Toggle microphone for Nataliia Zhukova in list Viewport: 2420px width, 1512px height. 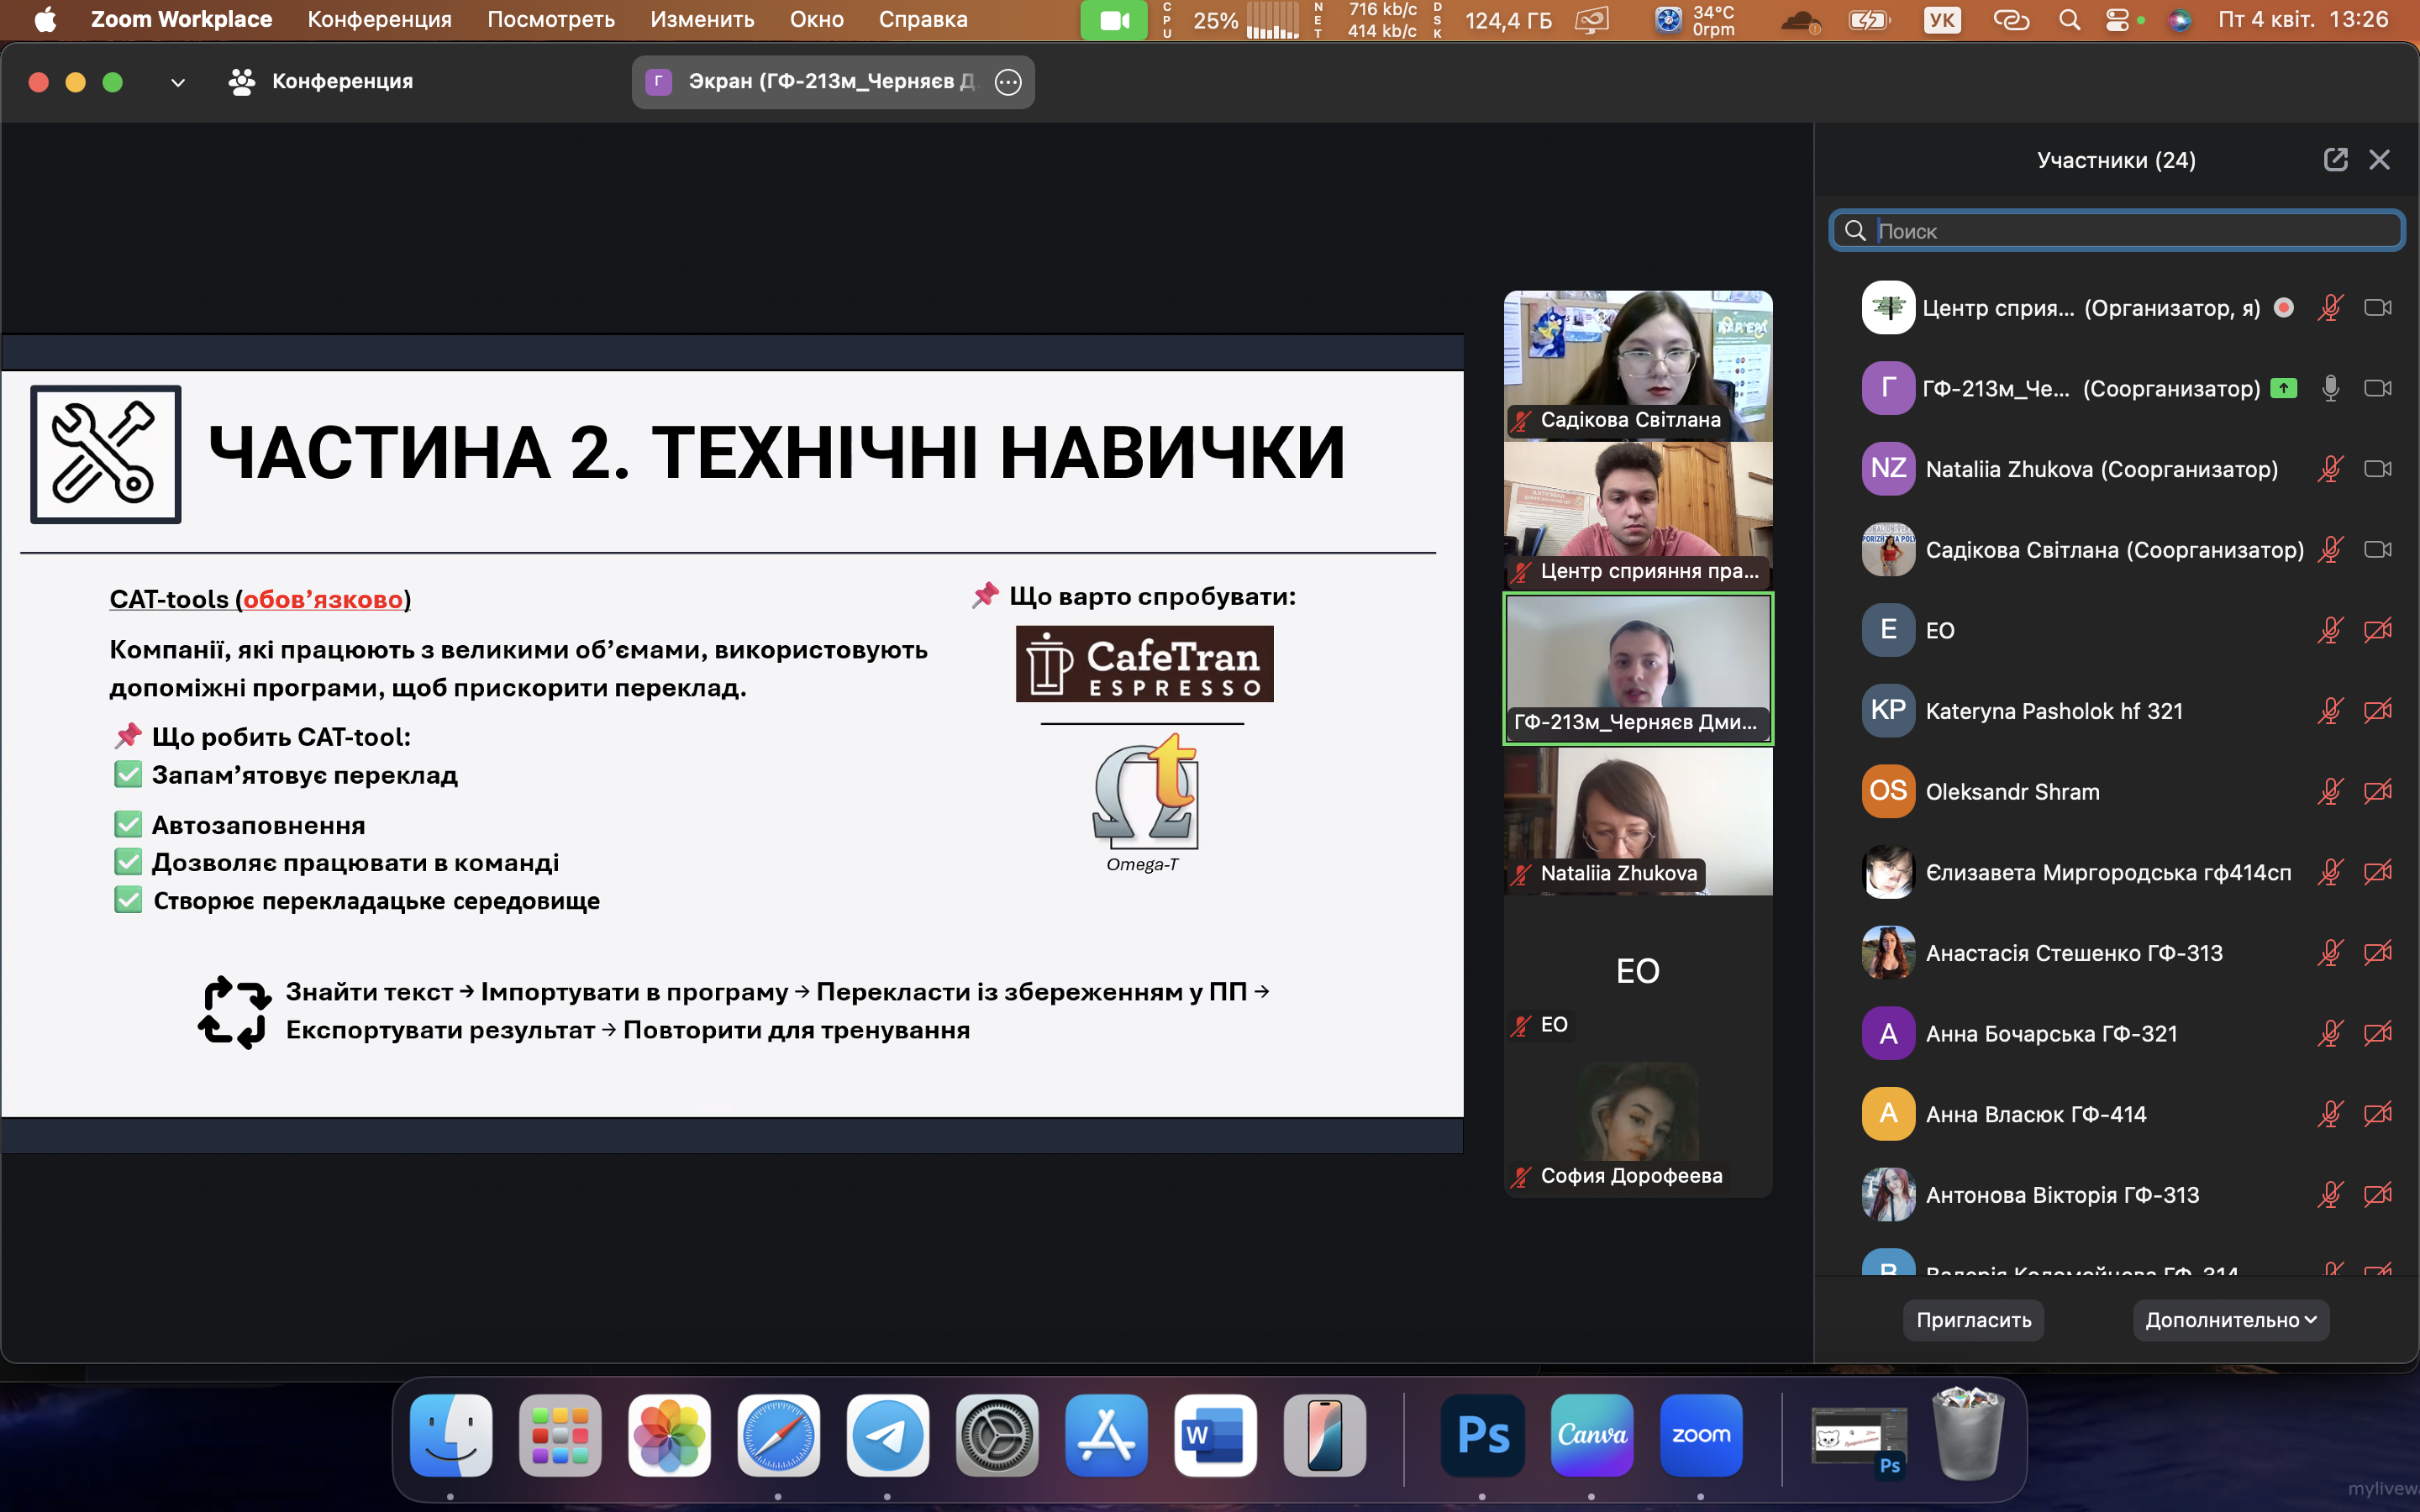pyautogui.click(x=2329, y=469)
